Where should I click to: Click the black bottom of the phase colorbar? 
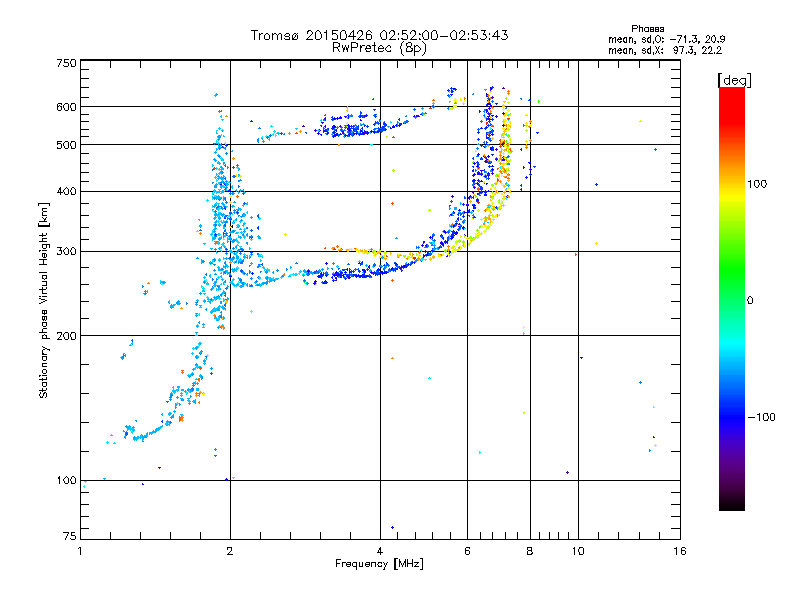(732, 503)
